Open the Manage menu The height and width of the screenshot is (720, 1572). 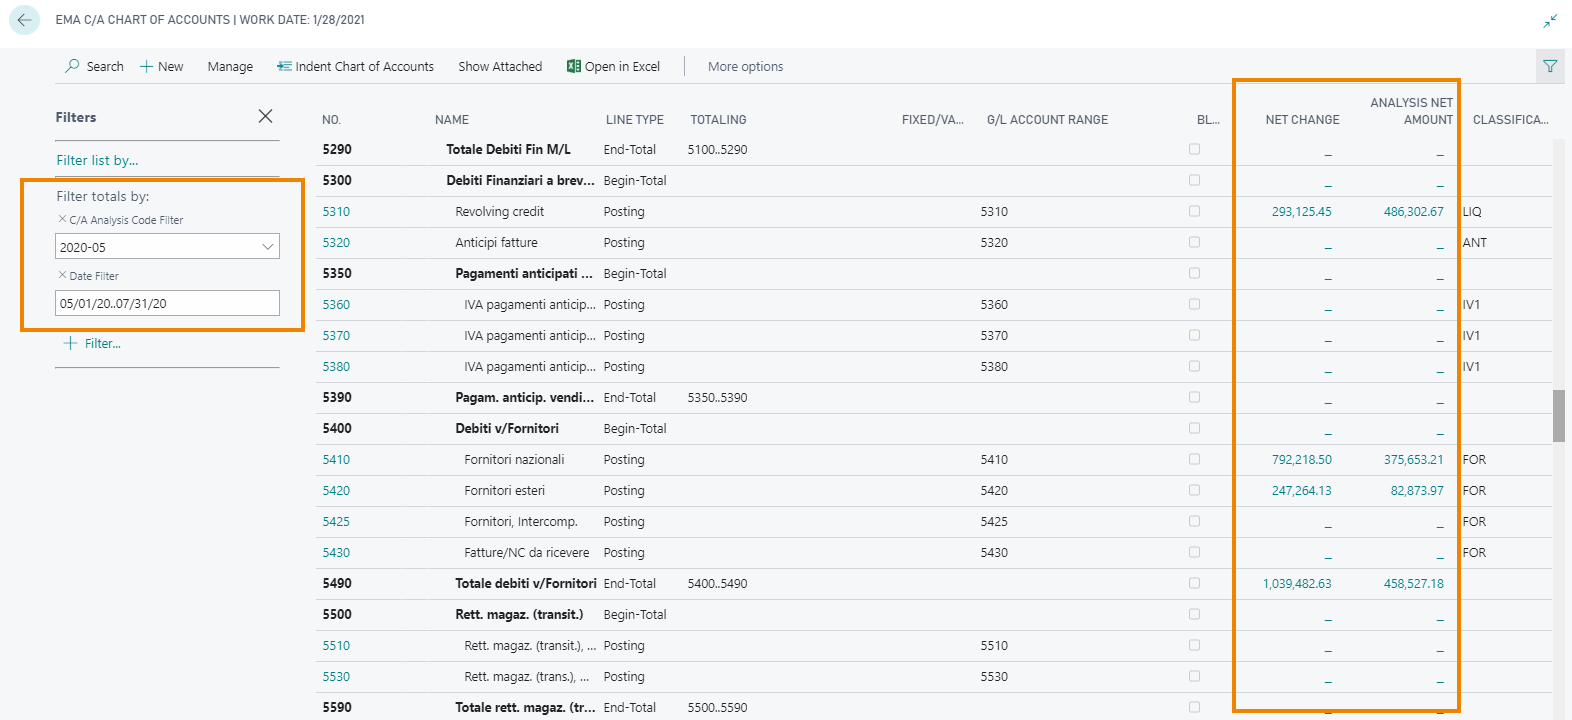pos(230,67)
